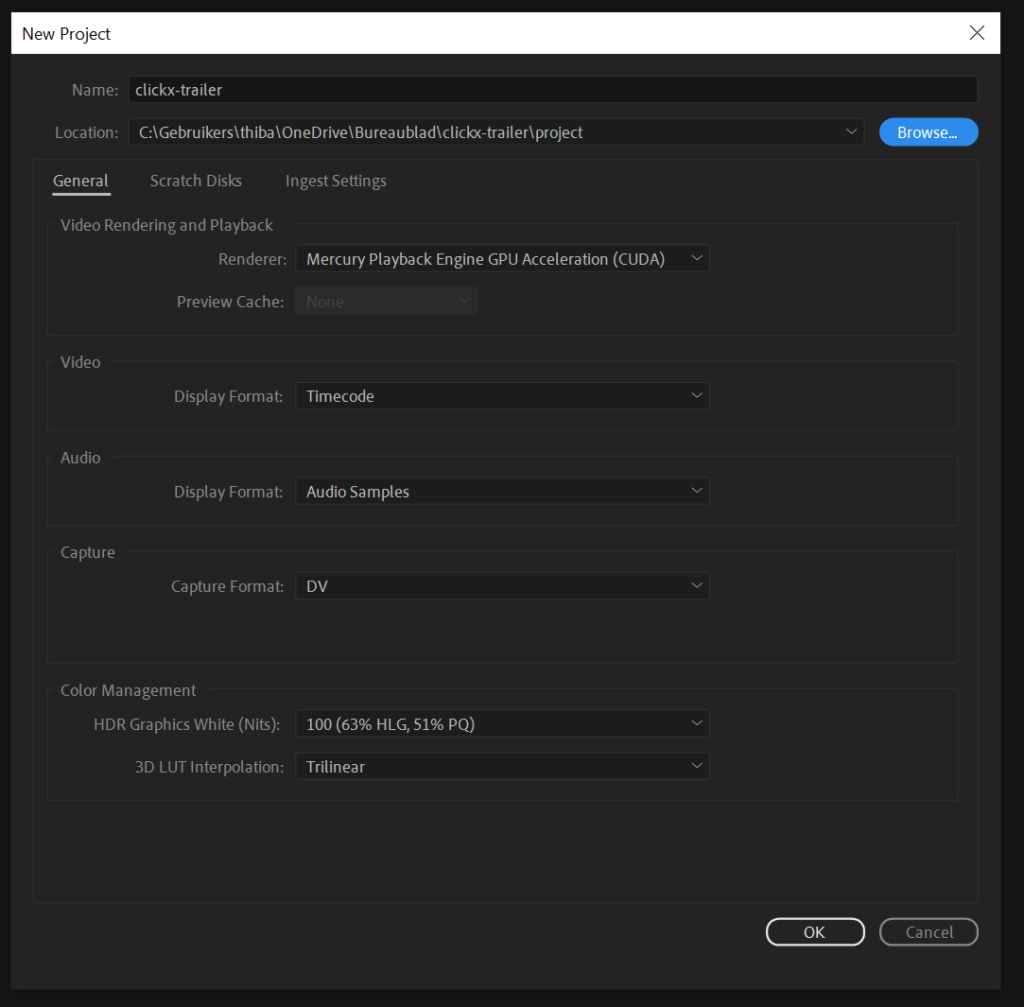Click the Audio section heading
This screenshot has height=1007, width=1024.
(x=80, y=458)
